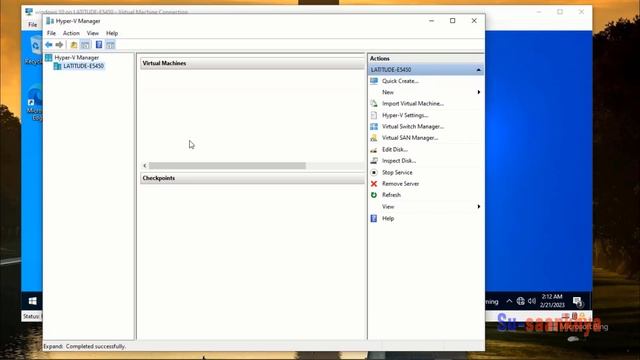Show hidden tray icons chevron
Screen dimensions: 640x360
pyautogui.click(x=509, y=301)
